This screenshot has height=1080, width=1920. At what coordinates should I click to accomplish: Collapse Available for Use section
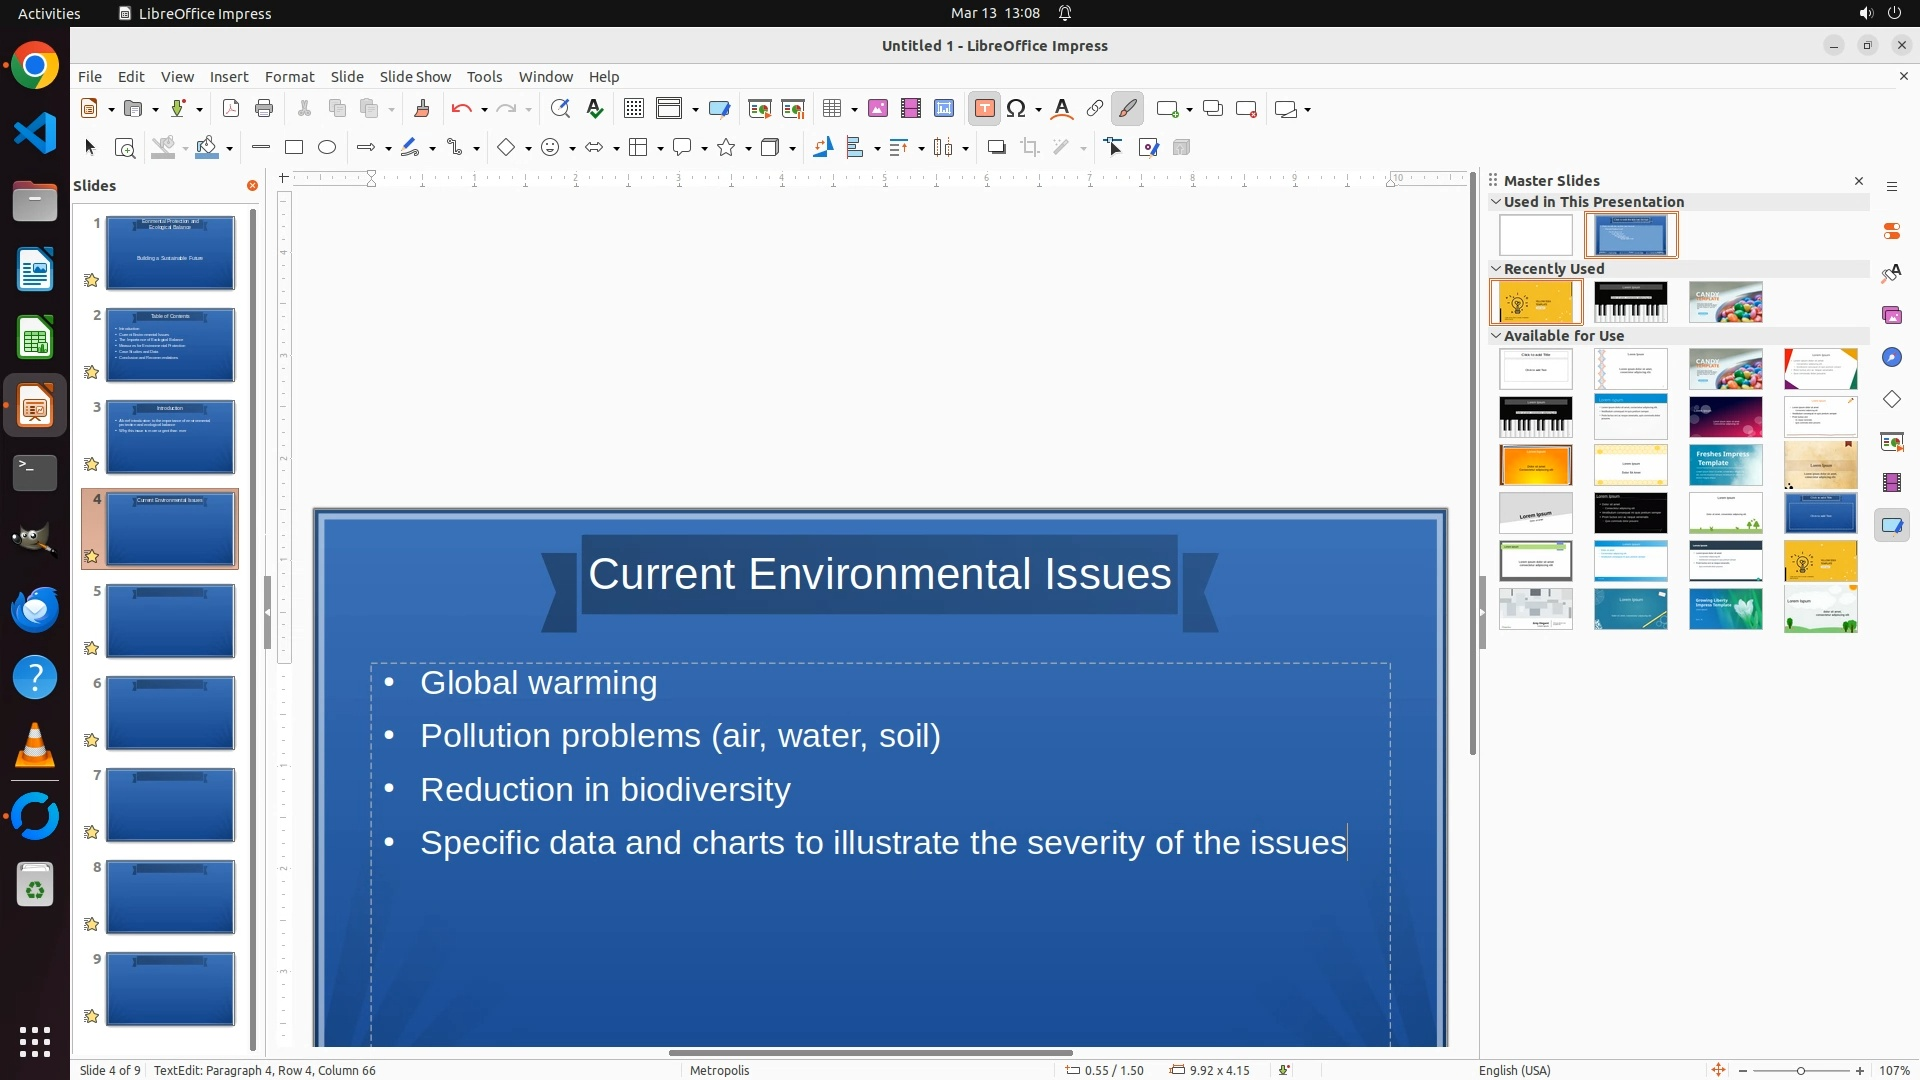click(x=1496, y=336)
